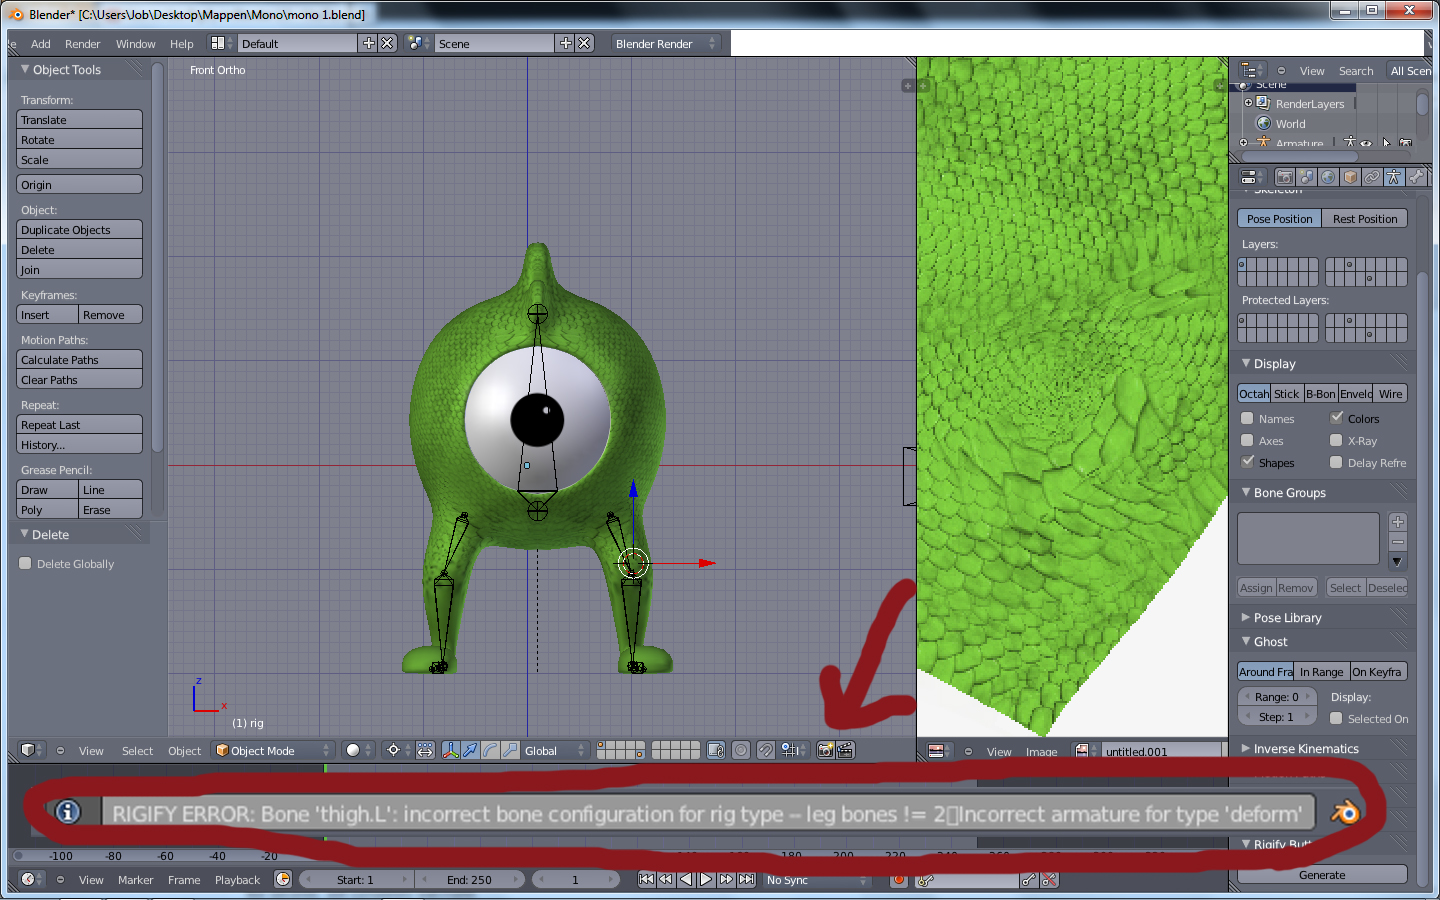The image size is (1440, 900).
Task: Open the timeline Playback menu
Action: pos(237,880)
